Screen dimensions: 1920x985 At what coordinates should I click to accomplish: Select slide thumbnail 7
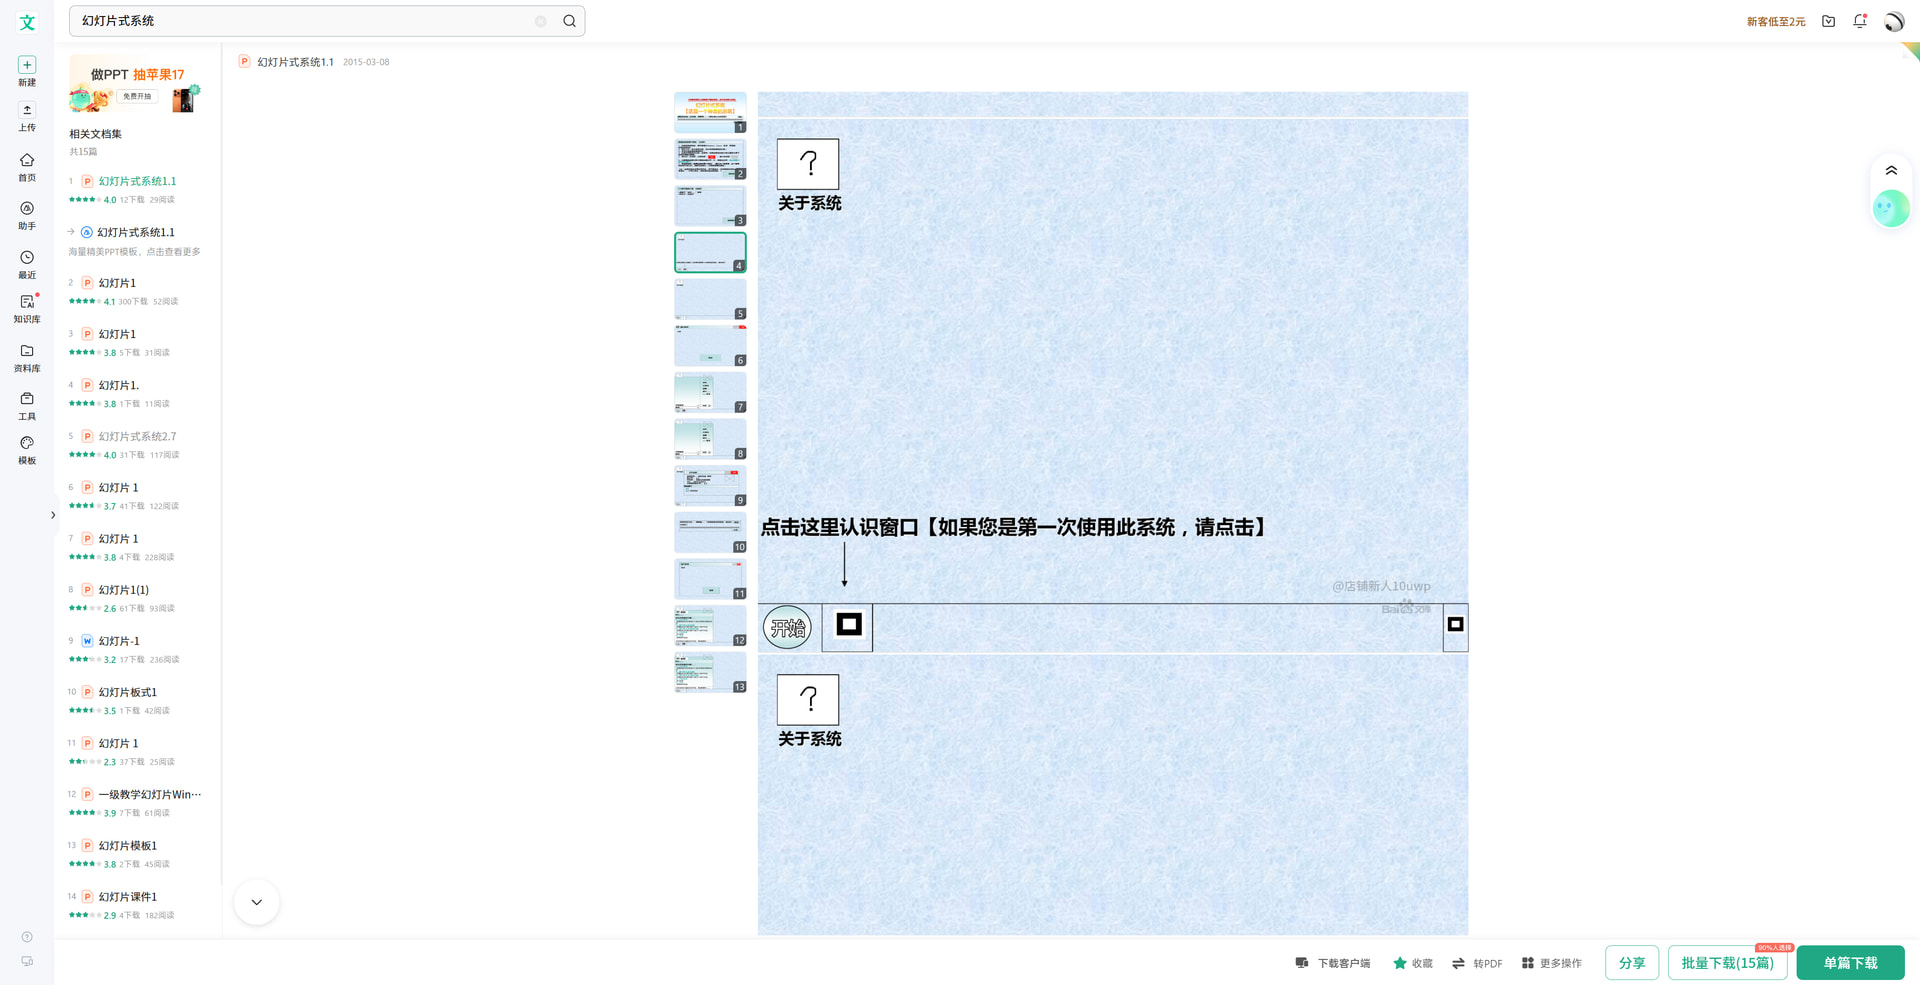[710, 392]
